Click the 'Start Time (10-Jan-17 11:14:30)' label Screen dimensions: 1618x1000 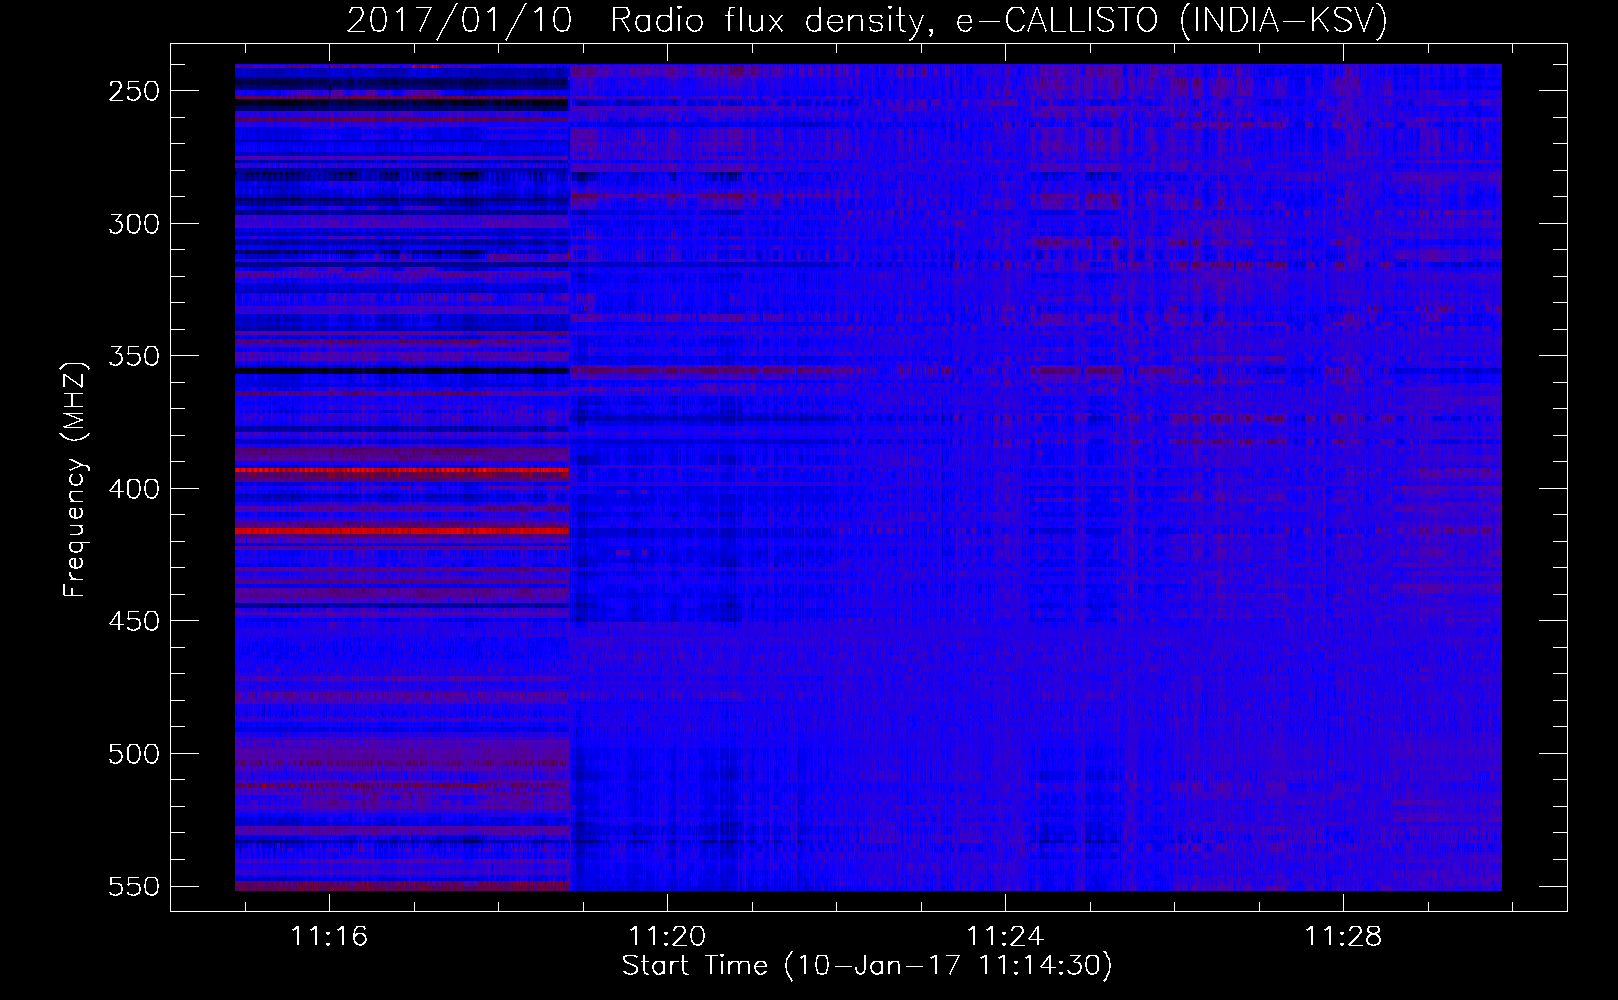(x=867, y=966)
